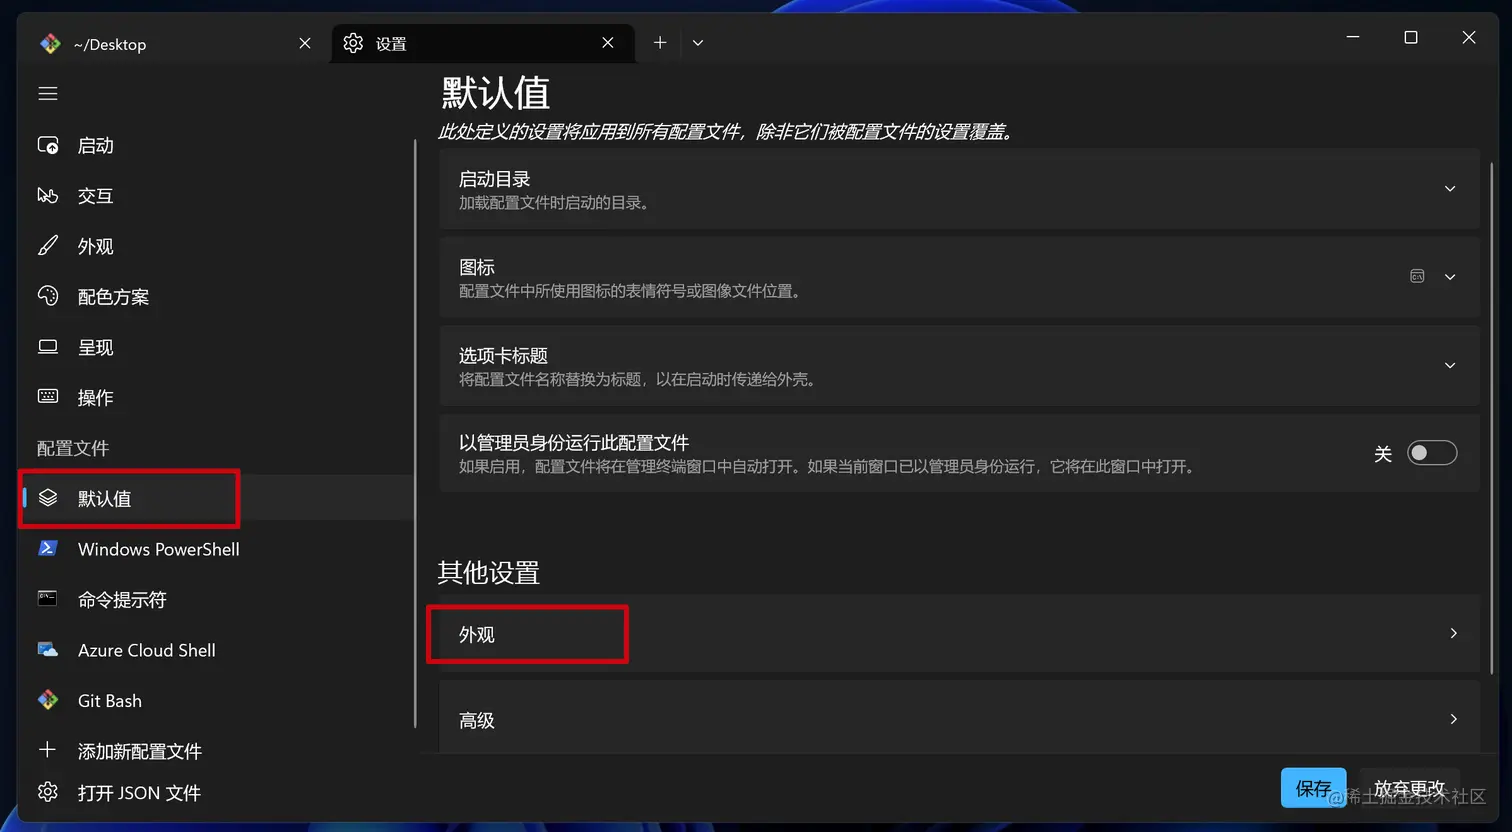Open the hamburger navigation menu
The width and height of the screenshot is (1512, 832).
pyautogui.click(x=48, y=94)
